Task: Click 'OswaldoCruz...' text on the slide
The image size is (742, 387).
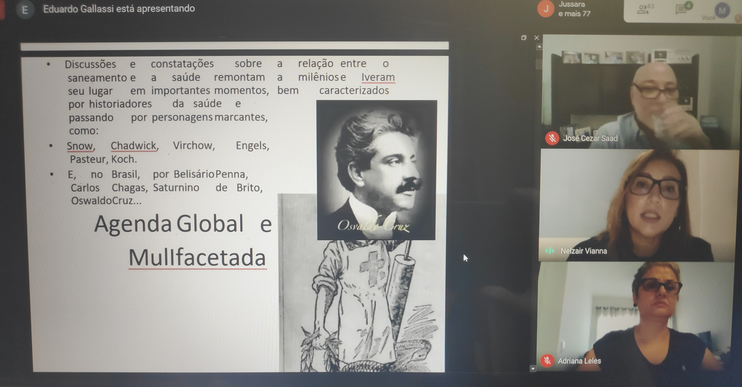Action: click(x=106, y=201)
